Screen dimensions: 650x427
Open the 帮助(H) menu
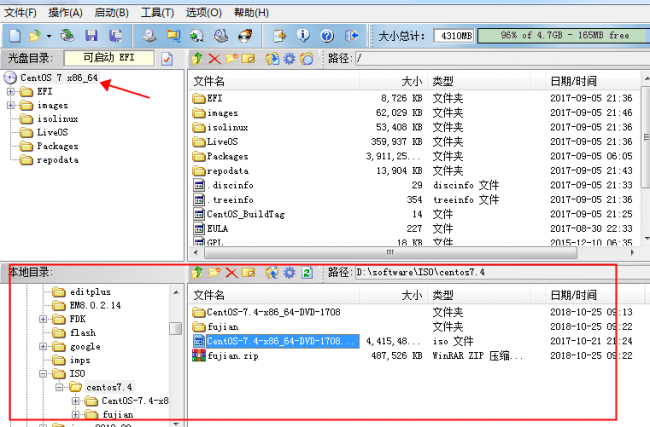[x=251, y=13]
